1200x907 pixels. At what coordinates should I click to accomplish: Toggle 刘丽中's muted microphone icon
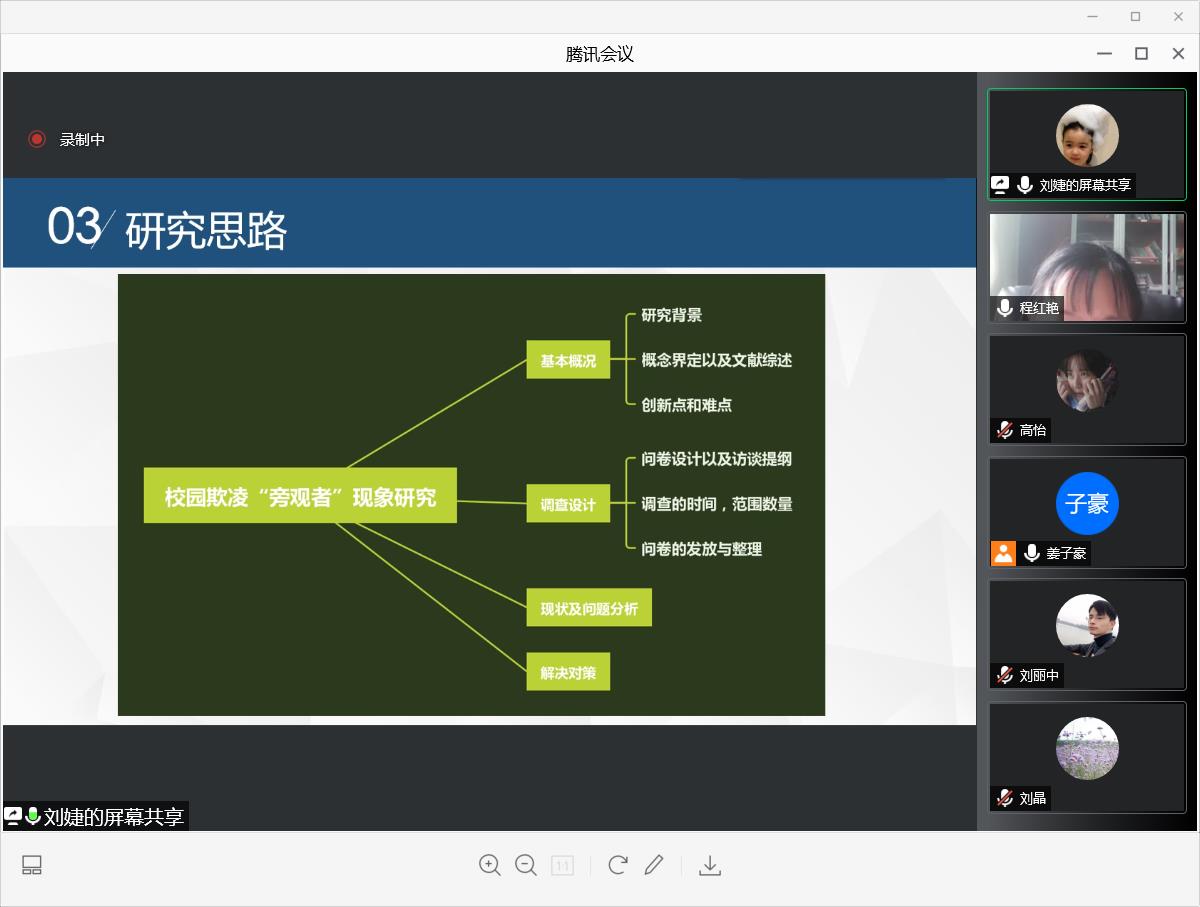pyautogui.click(x=1004, y=675)
